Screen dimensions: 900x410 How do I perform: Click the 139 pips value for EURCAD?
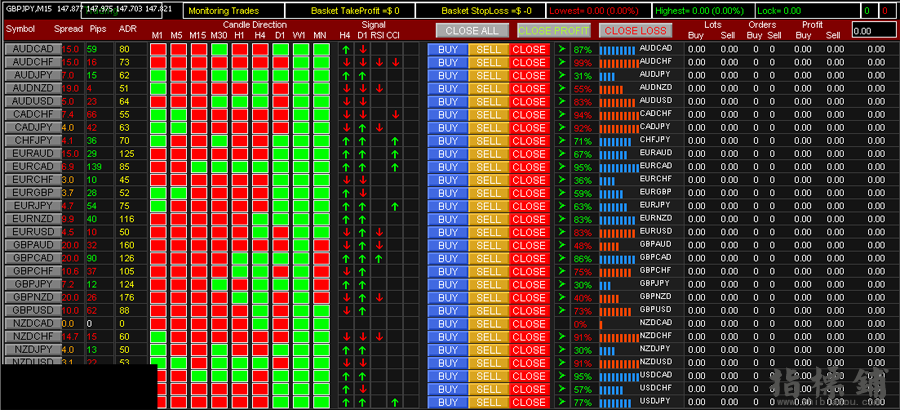click(95, 167)
